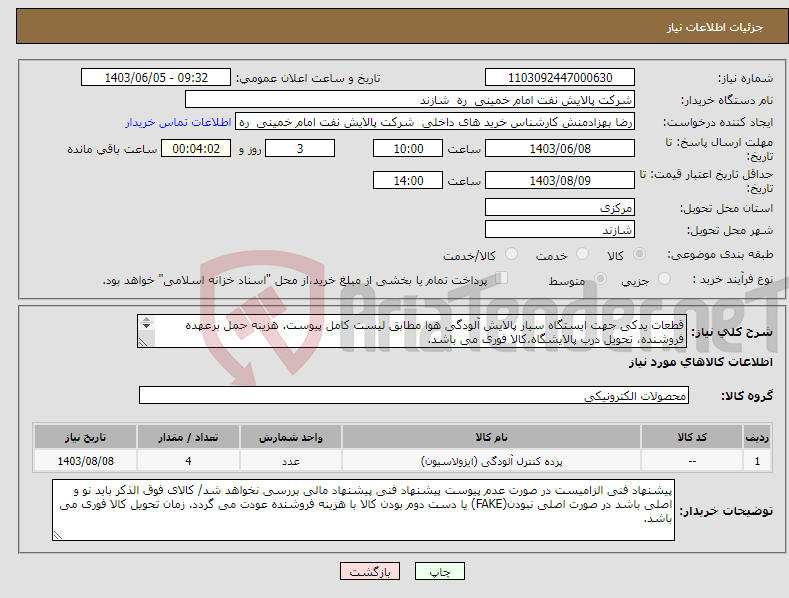Select the جزیی purchase type radio

point(664,279)
